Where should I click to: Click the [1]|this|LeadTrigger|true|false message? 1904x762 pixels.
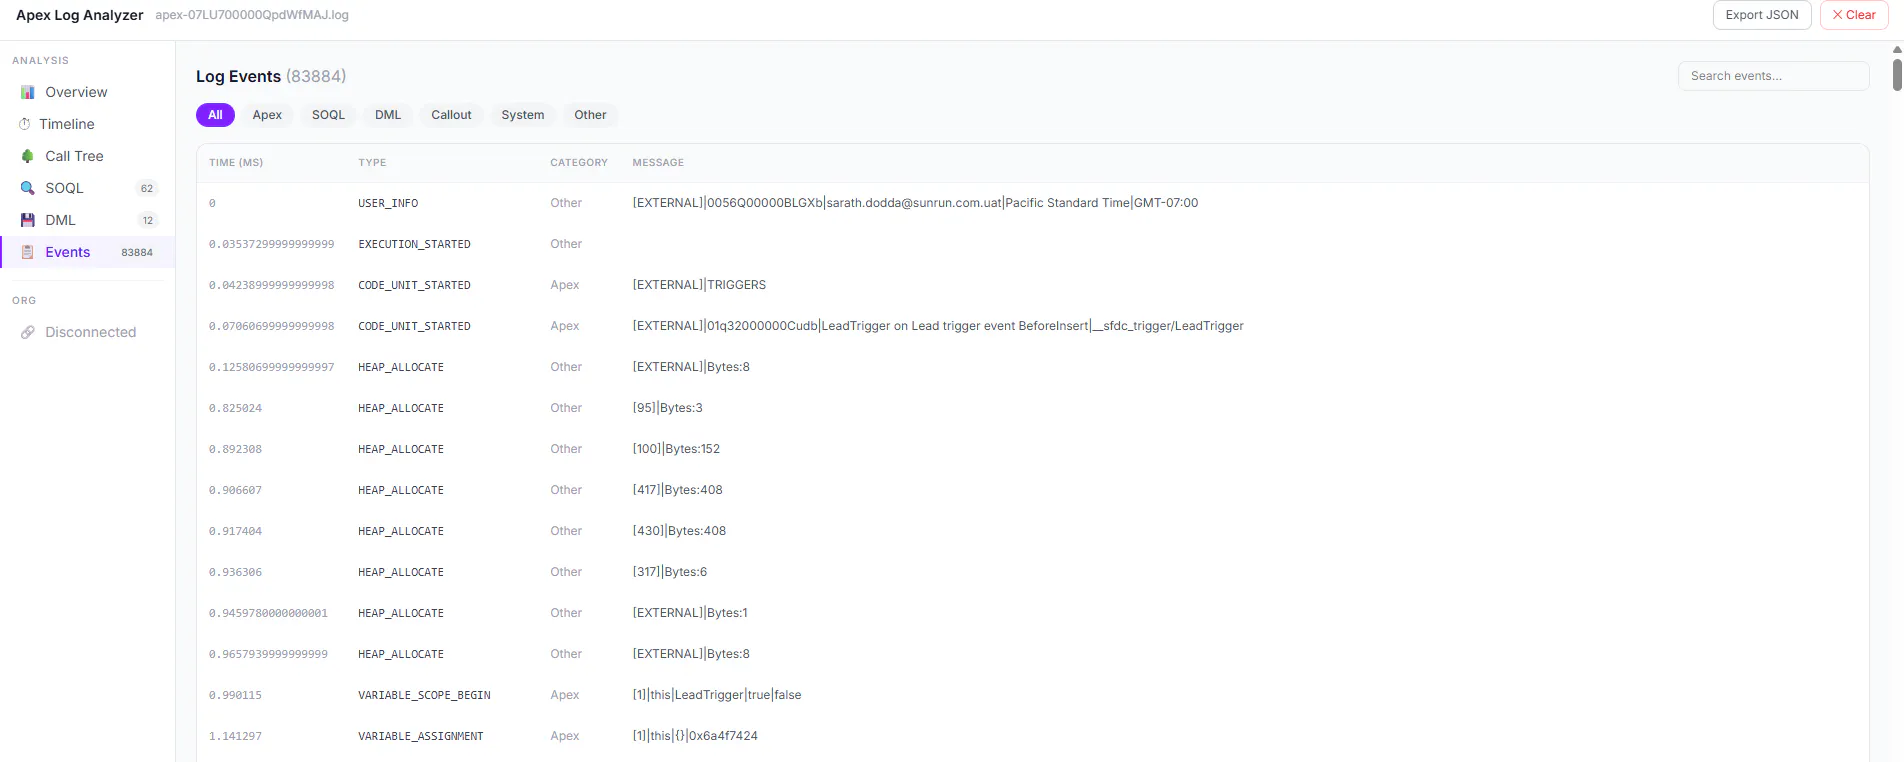[x=717, y=695]
